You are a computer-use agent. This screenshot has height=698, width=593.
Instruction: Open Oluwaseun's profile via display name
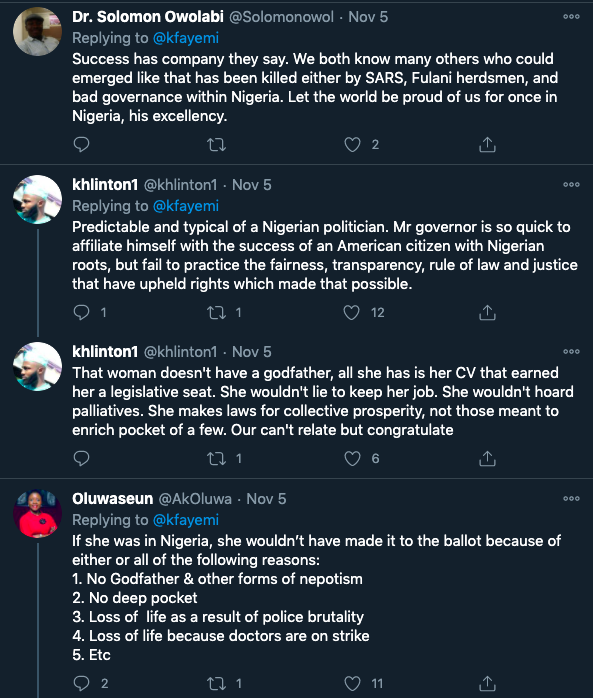tap(113, 499)
